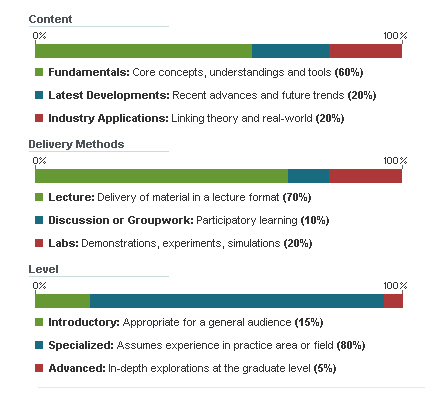Screen dimensions: 440x395
Task: Click the Delivery Methods section heading
Action: (76, 144)
